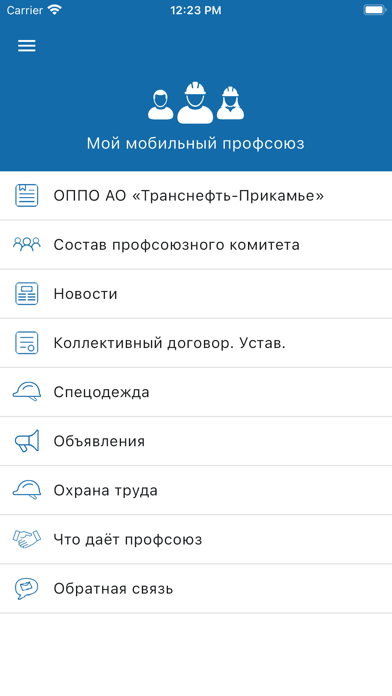This screenshot has height=696, width=392.
Task: Go to Новости section
Action: tap(196, 294)
